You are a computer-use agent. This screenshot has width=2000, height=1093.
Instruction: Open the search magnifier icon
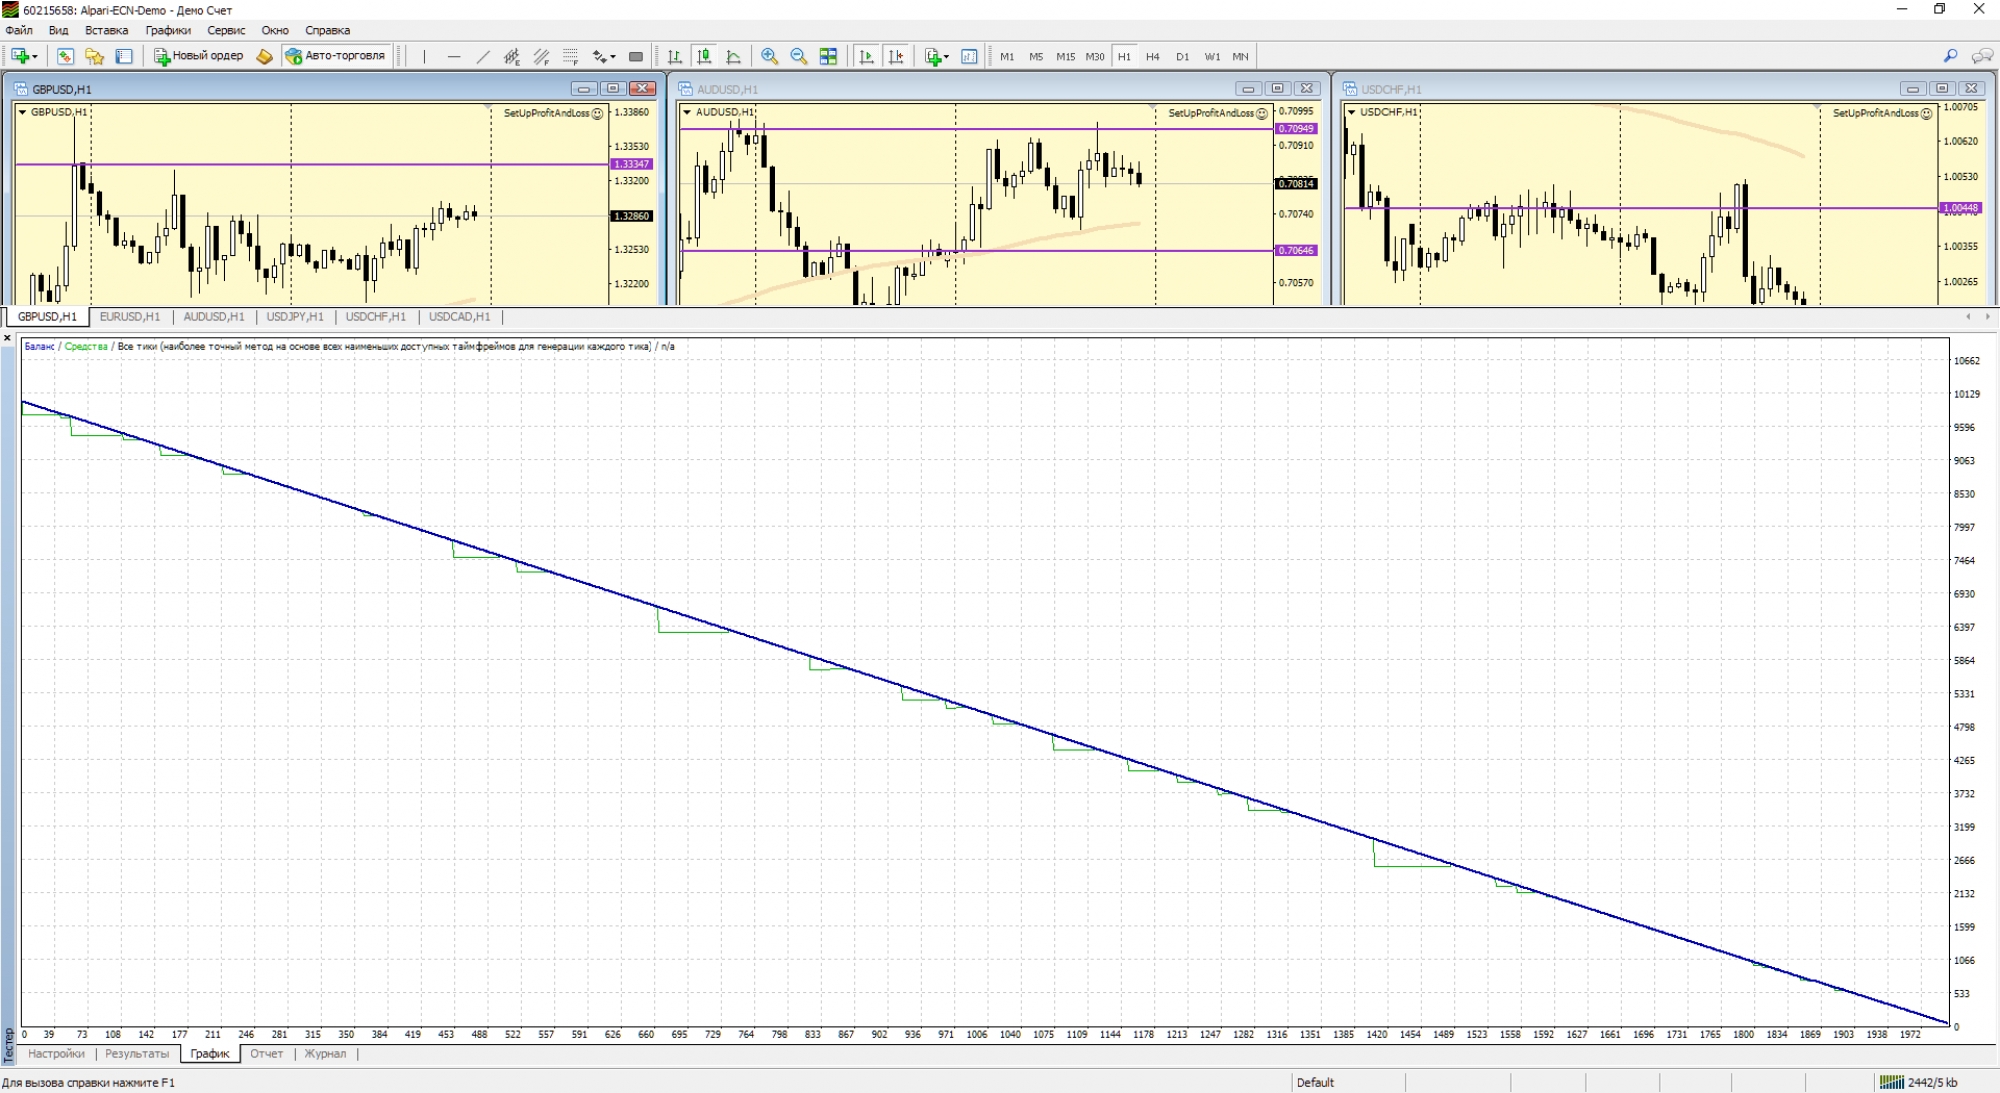click(1950, 56)
